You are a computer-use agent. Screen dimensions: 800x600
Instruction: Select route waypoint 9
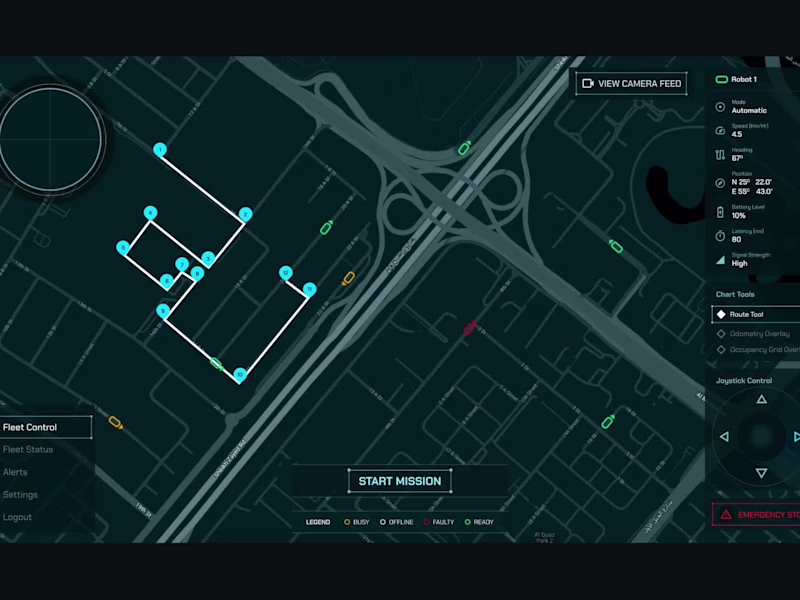(163, 310)
